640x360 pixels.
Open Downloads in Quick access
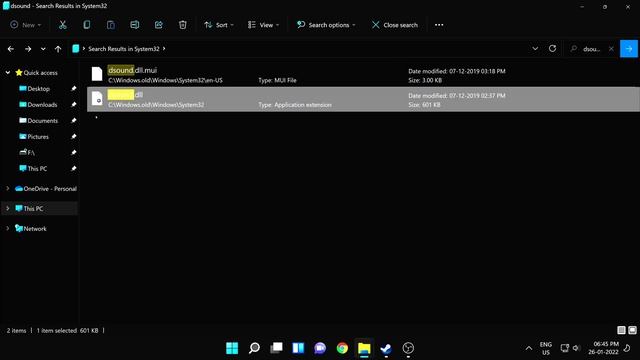point(42,104)
